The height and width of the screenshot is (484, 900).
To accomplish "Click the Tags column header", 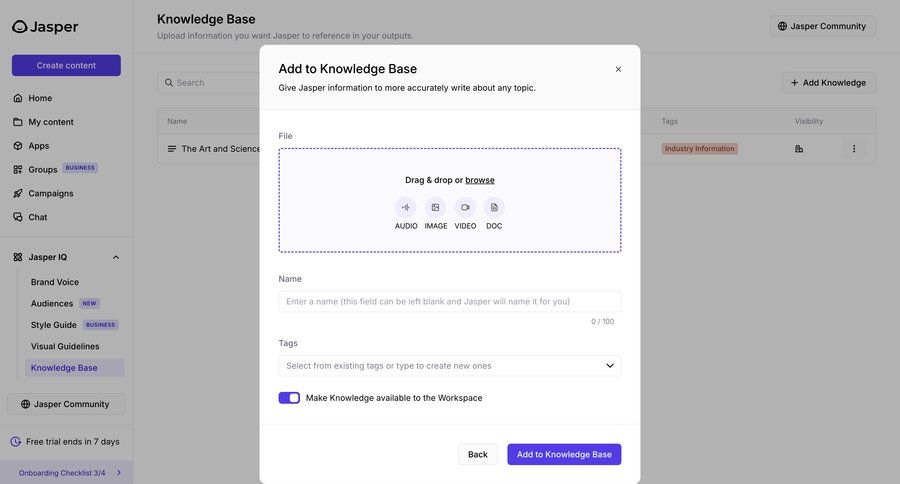I will pyautogui.click(x=669, y=121).
